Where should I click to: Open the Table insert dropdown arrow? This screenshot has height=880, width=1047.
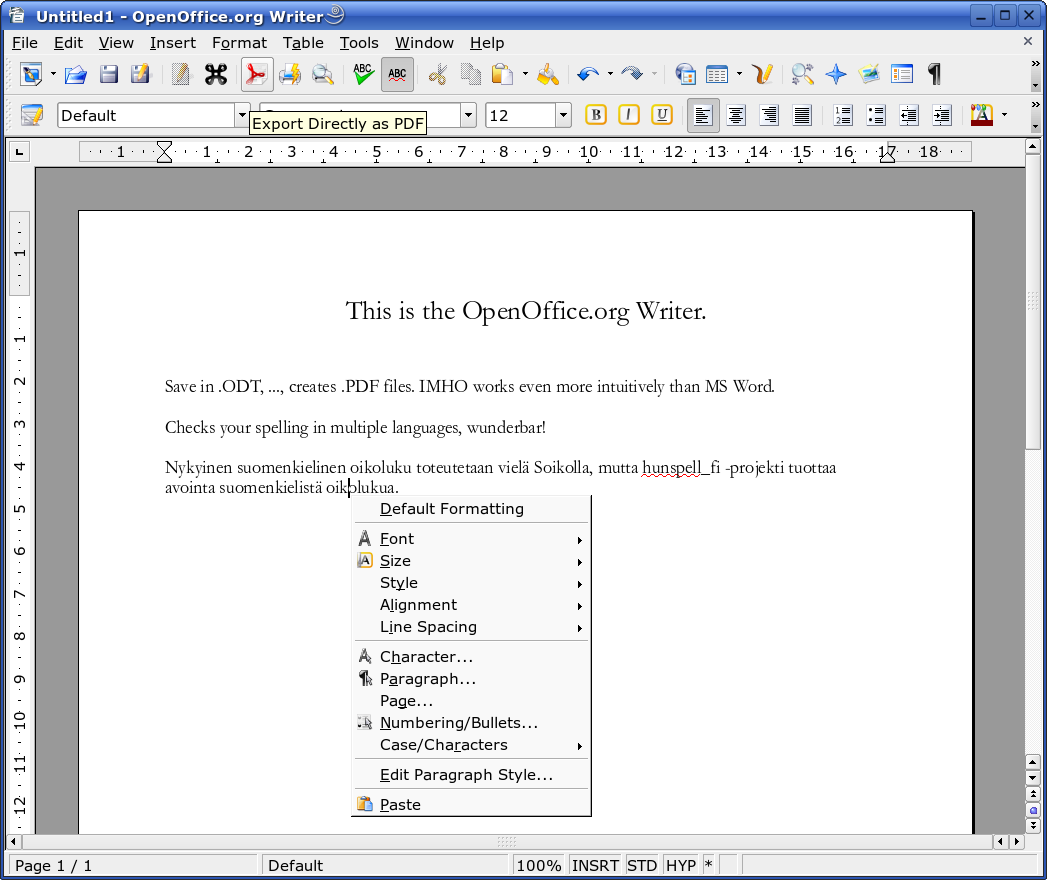739,74
